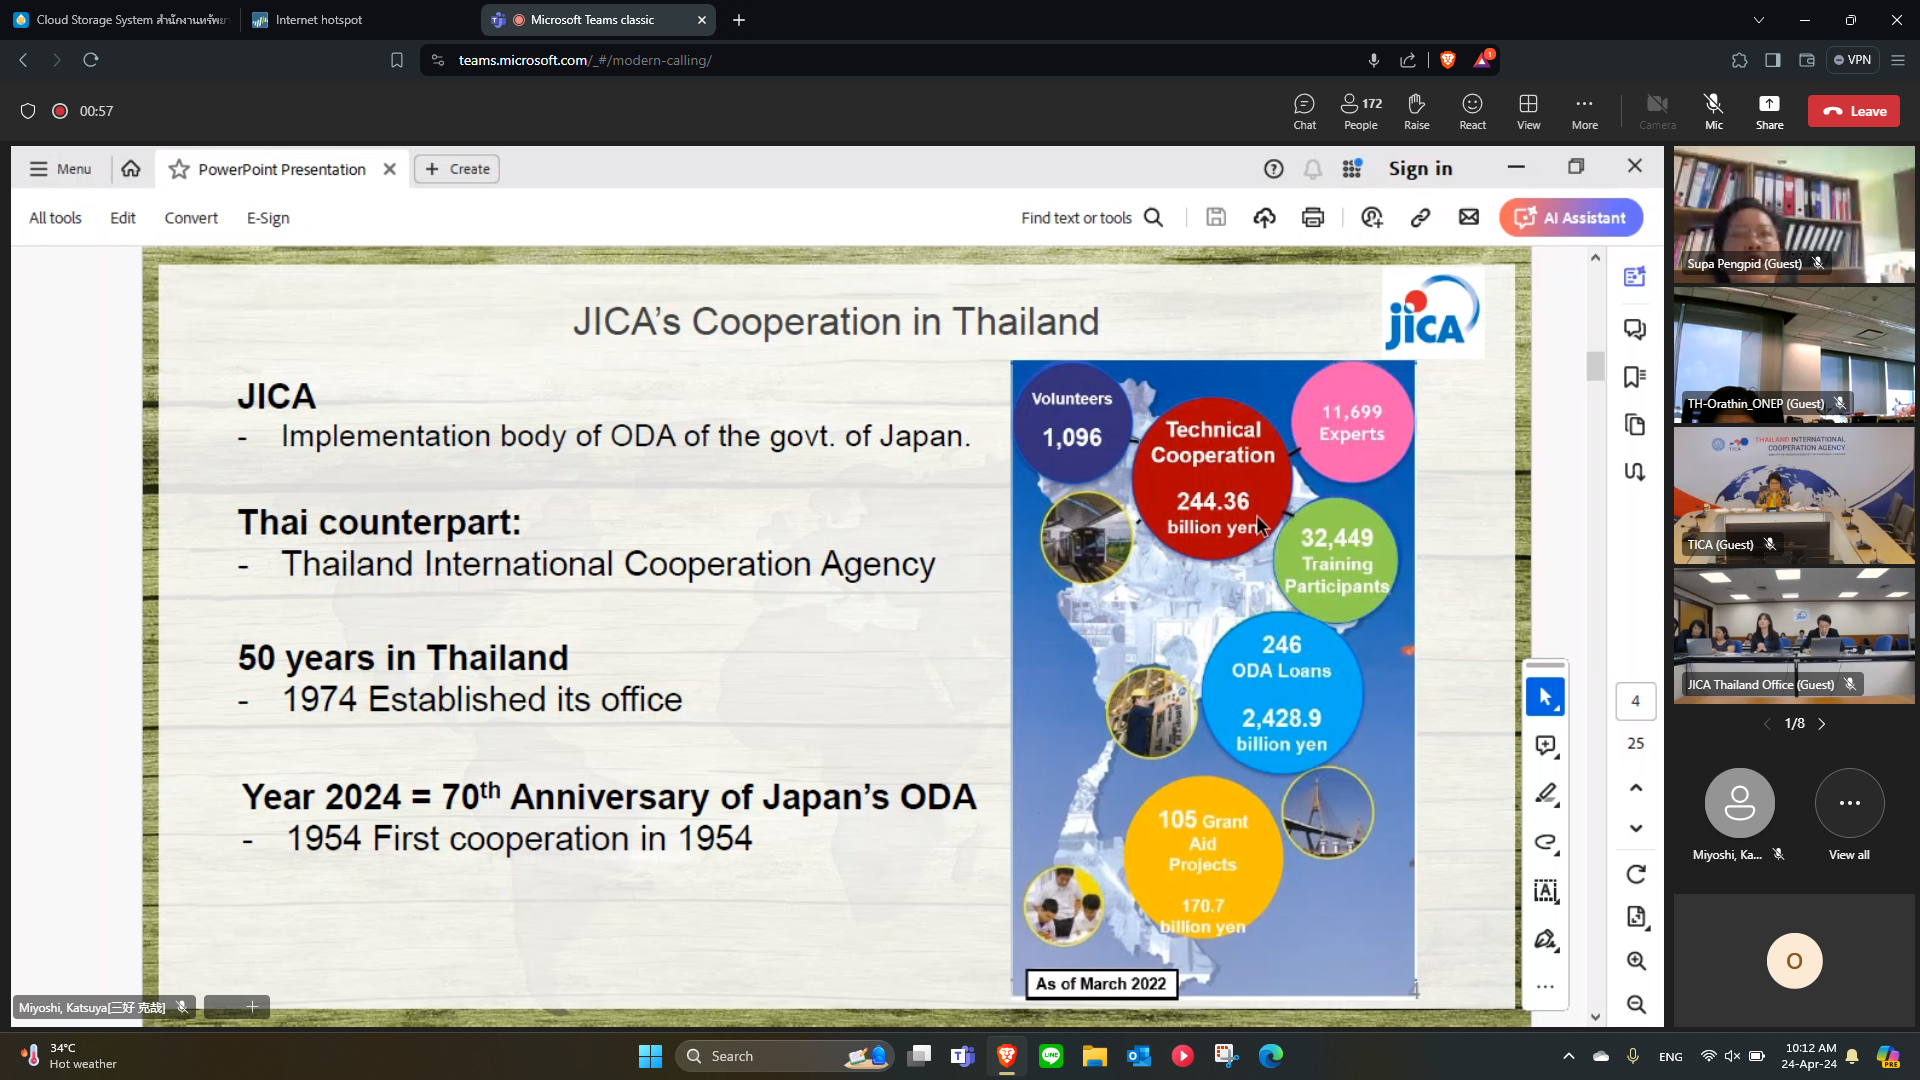Rotate the page view clockwise
This screenshot has width=1920, height=1080.
(x=1636, y=875)
